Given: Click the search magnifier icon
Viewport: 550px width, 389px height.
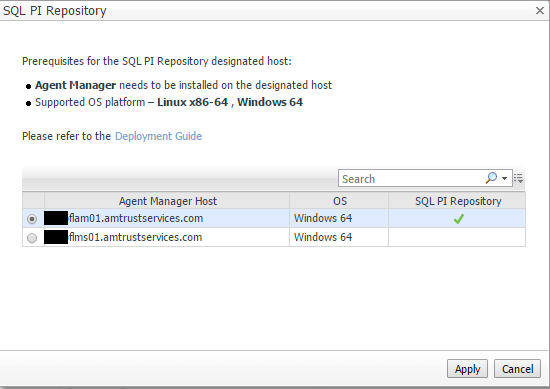Looking at the screenshot, I should coord(491,178).
